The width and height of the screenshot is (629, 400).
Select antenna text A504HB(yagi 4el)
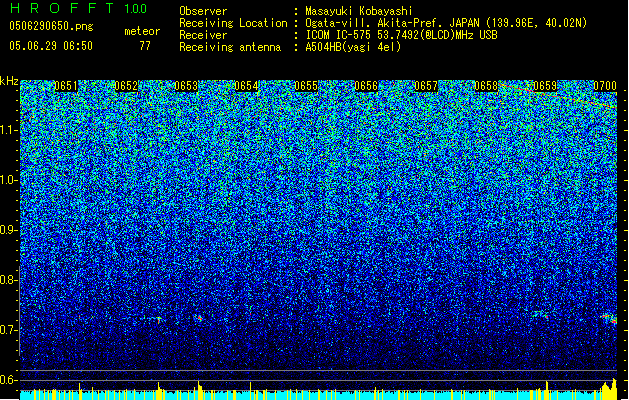[x=353, y=47]
